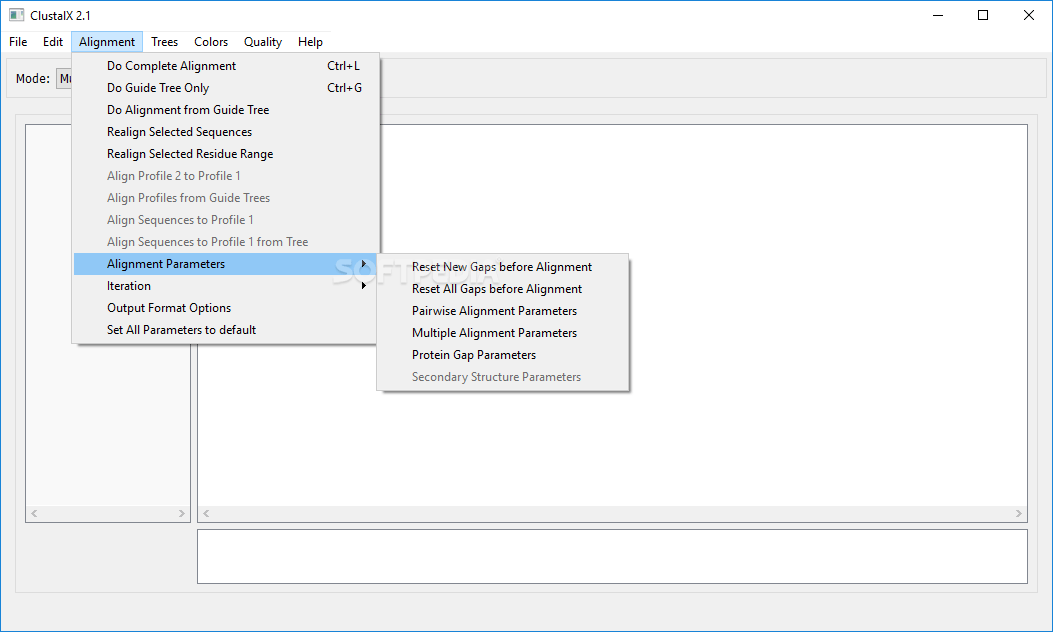Open the Quality menu
Image resolution: width=1053 pixels, height=632 pixels.
[263, 42]
